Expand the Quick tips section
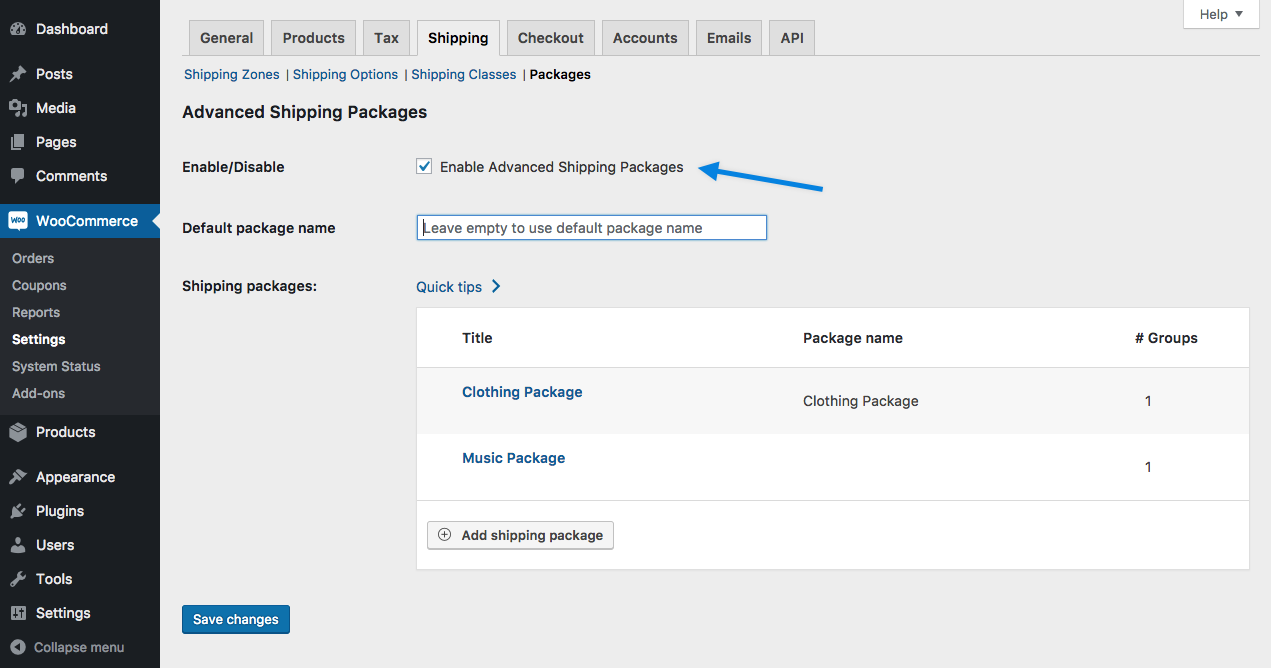The image size is (1271, 668). [x=458, y=287]
